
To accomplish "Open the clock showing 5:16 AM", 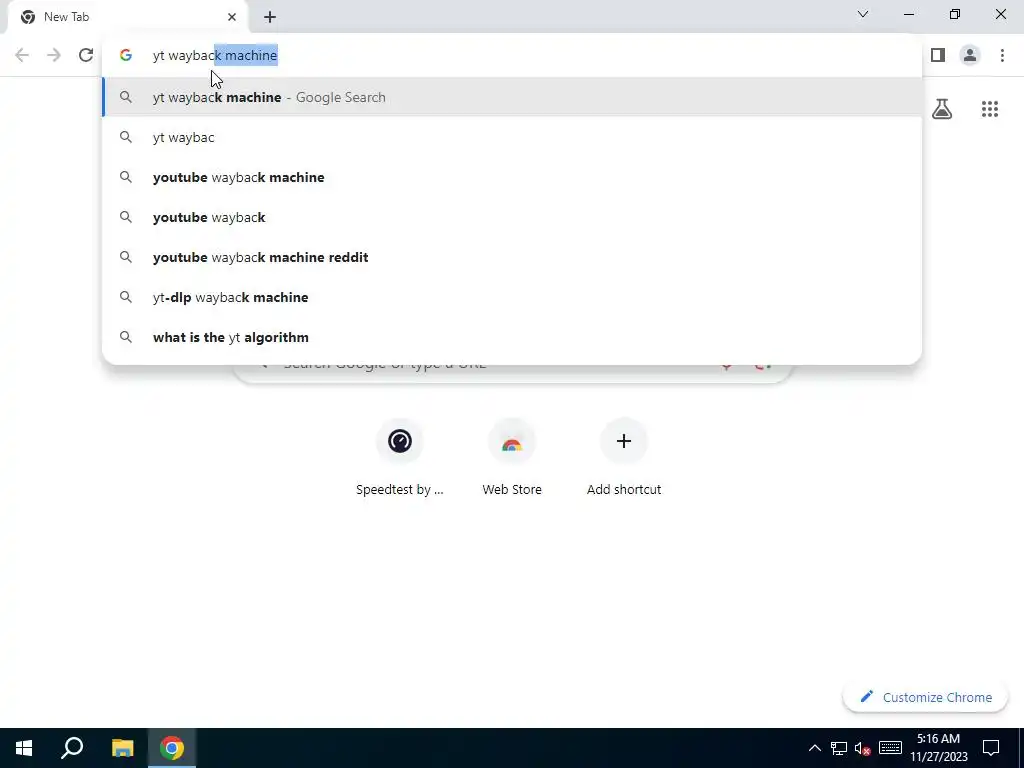I will pyautogui.click(x=938, y=748).
